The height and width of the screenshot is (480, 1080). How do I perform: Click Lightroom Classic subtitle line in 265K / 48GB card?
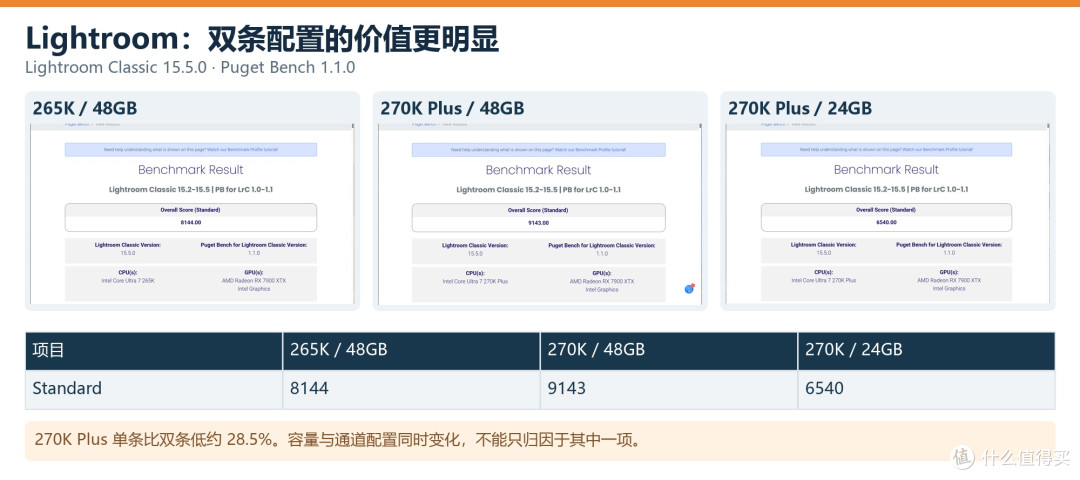click(x=191, y=189)
